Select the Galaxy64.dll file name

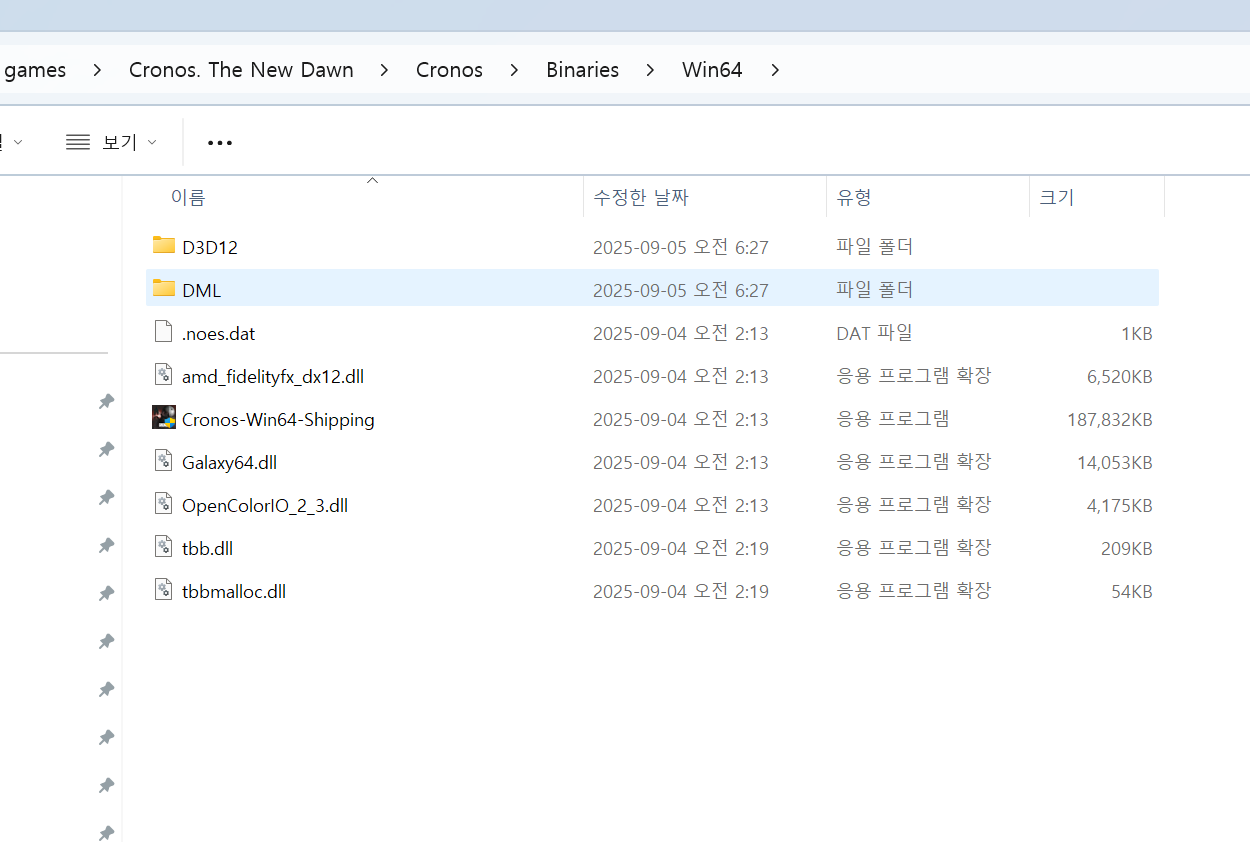point(229,462)
